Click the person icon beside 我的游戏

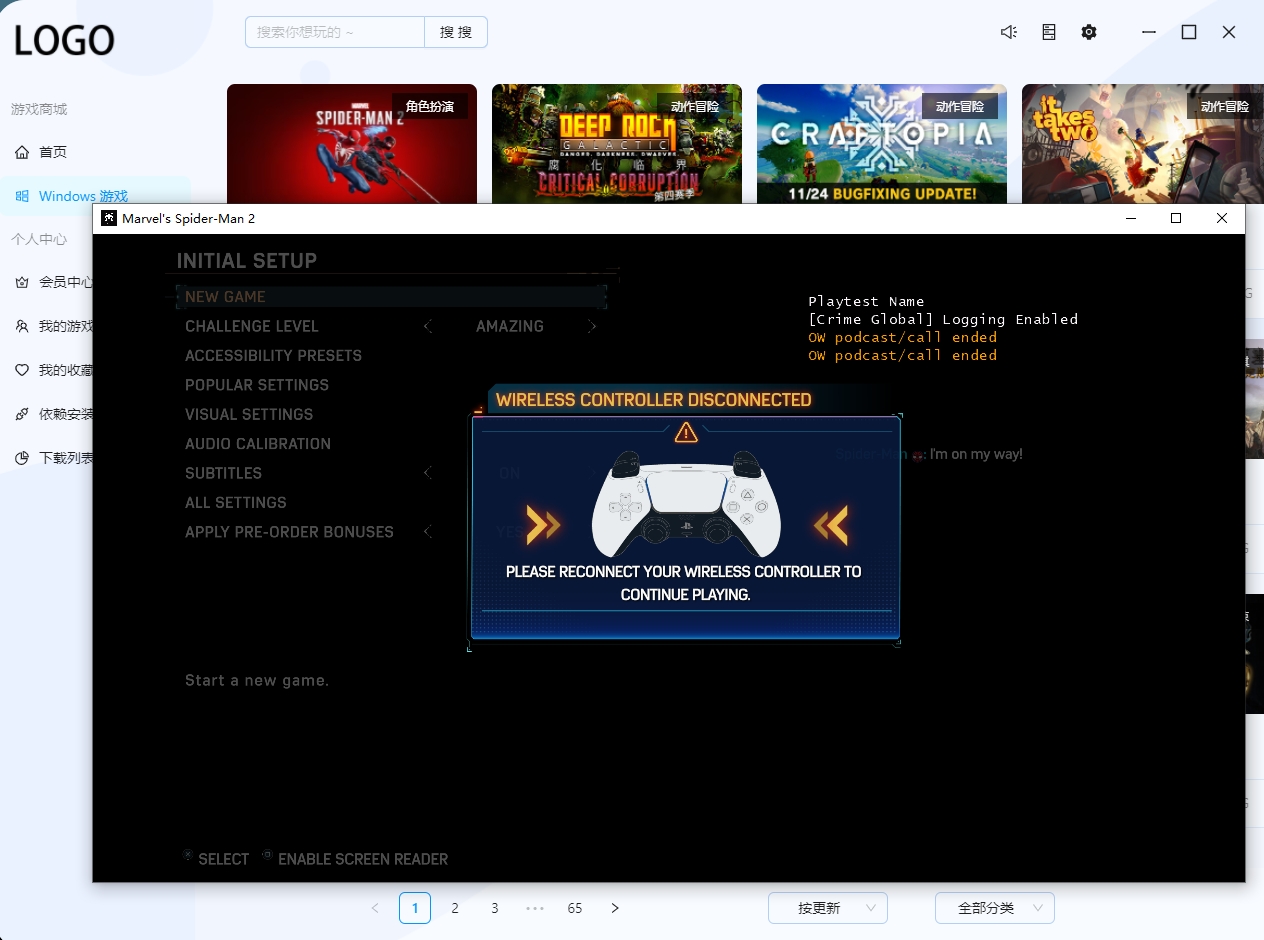[x=22, y=326]
